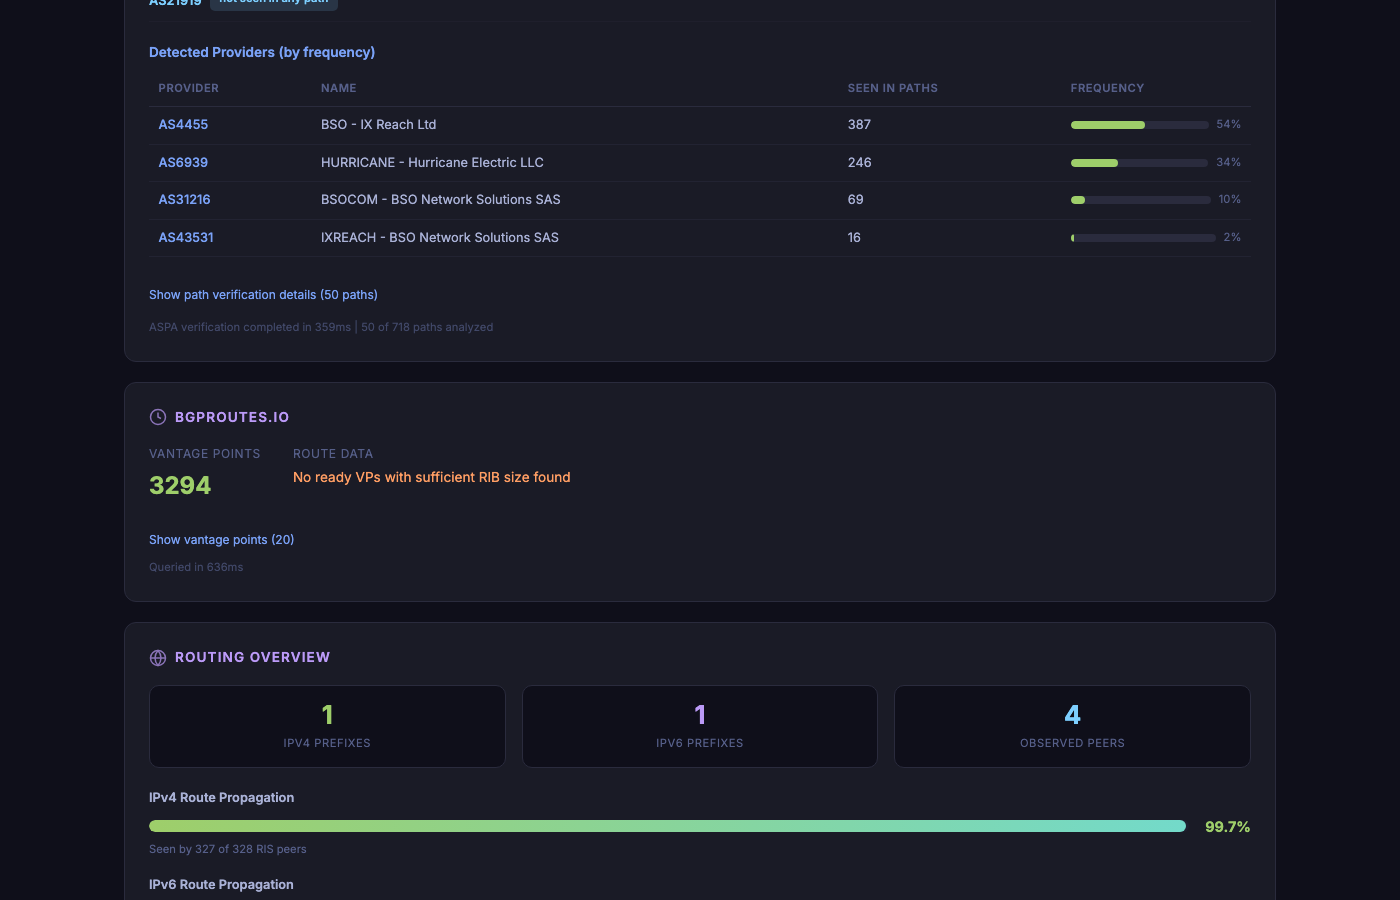This screenshot has height=900, width=1400.
Task: Click the 246 seen in paths value
Action: pos(859,162)
